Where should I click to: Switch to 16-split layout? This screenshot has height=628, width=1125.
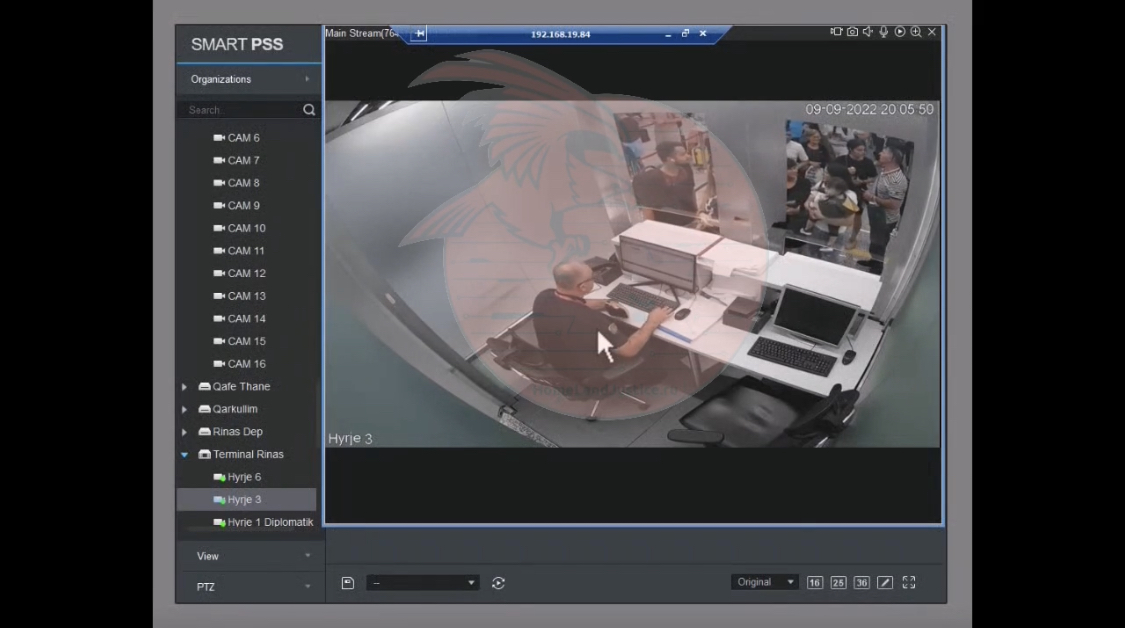(x=814, y=583)
